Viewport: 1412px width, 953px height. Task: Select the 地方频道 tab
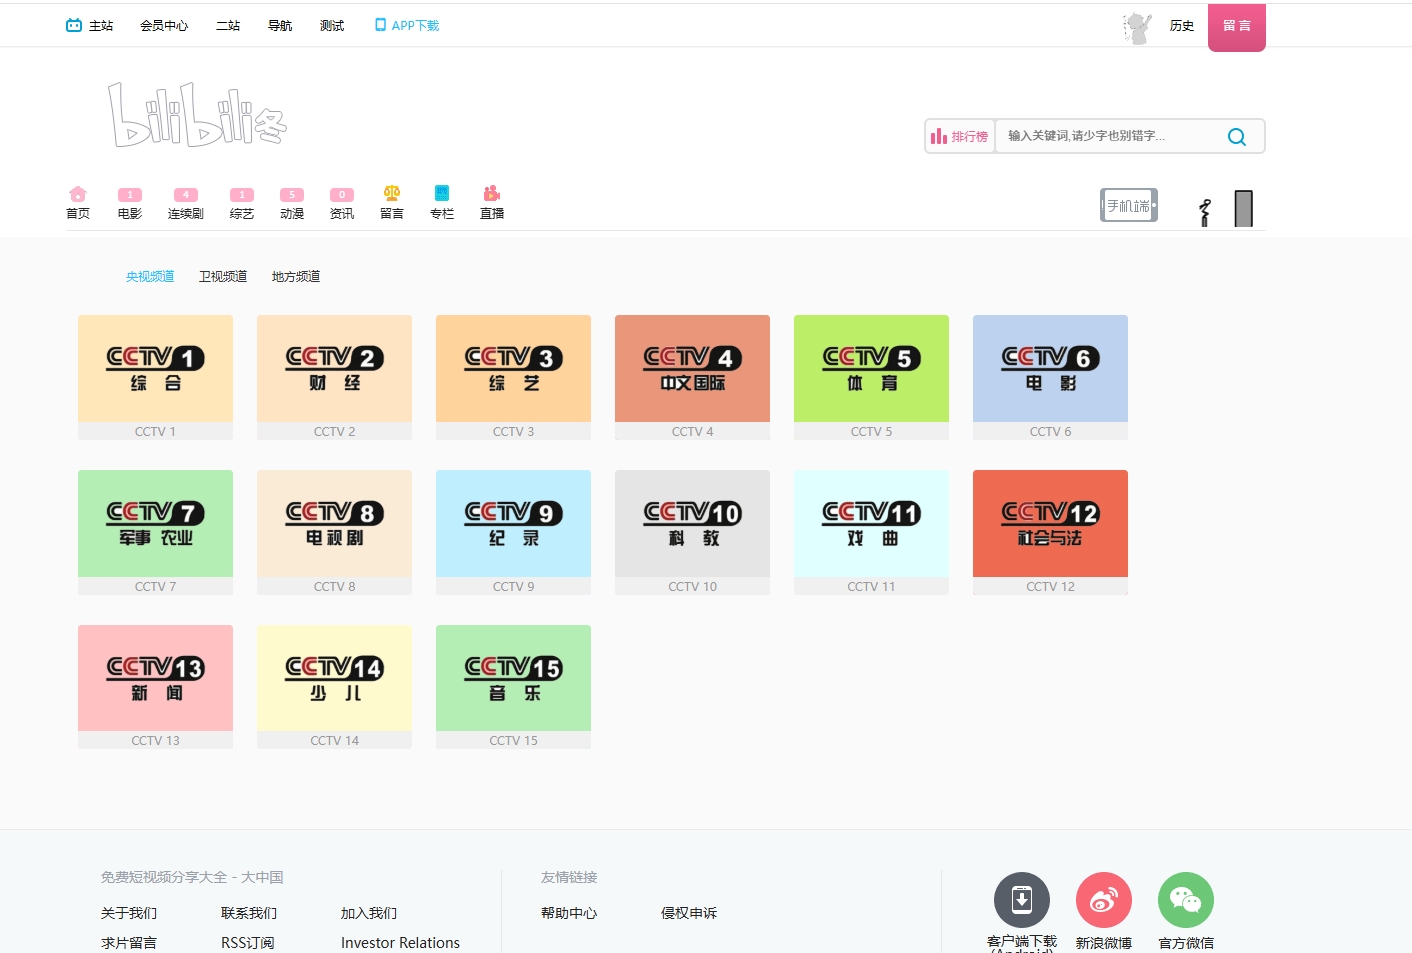coord(296,277)
